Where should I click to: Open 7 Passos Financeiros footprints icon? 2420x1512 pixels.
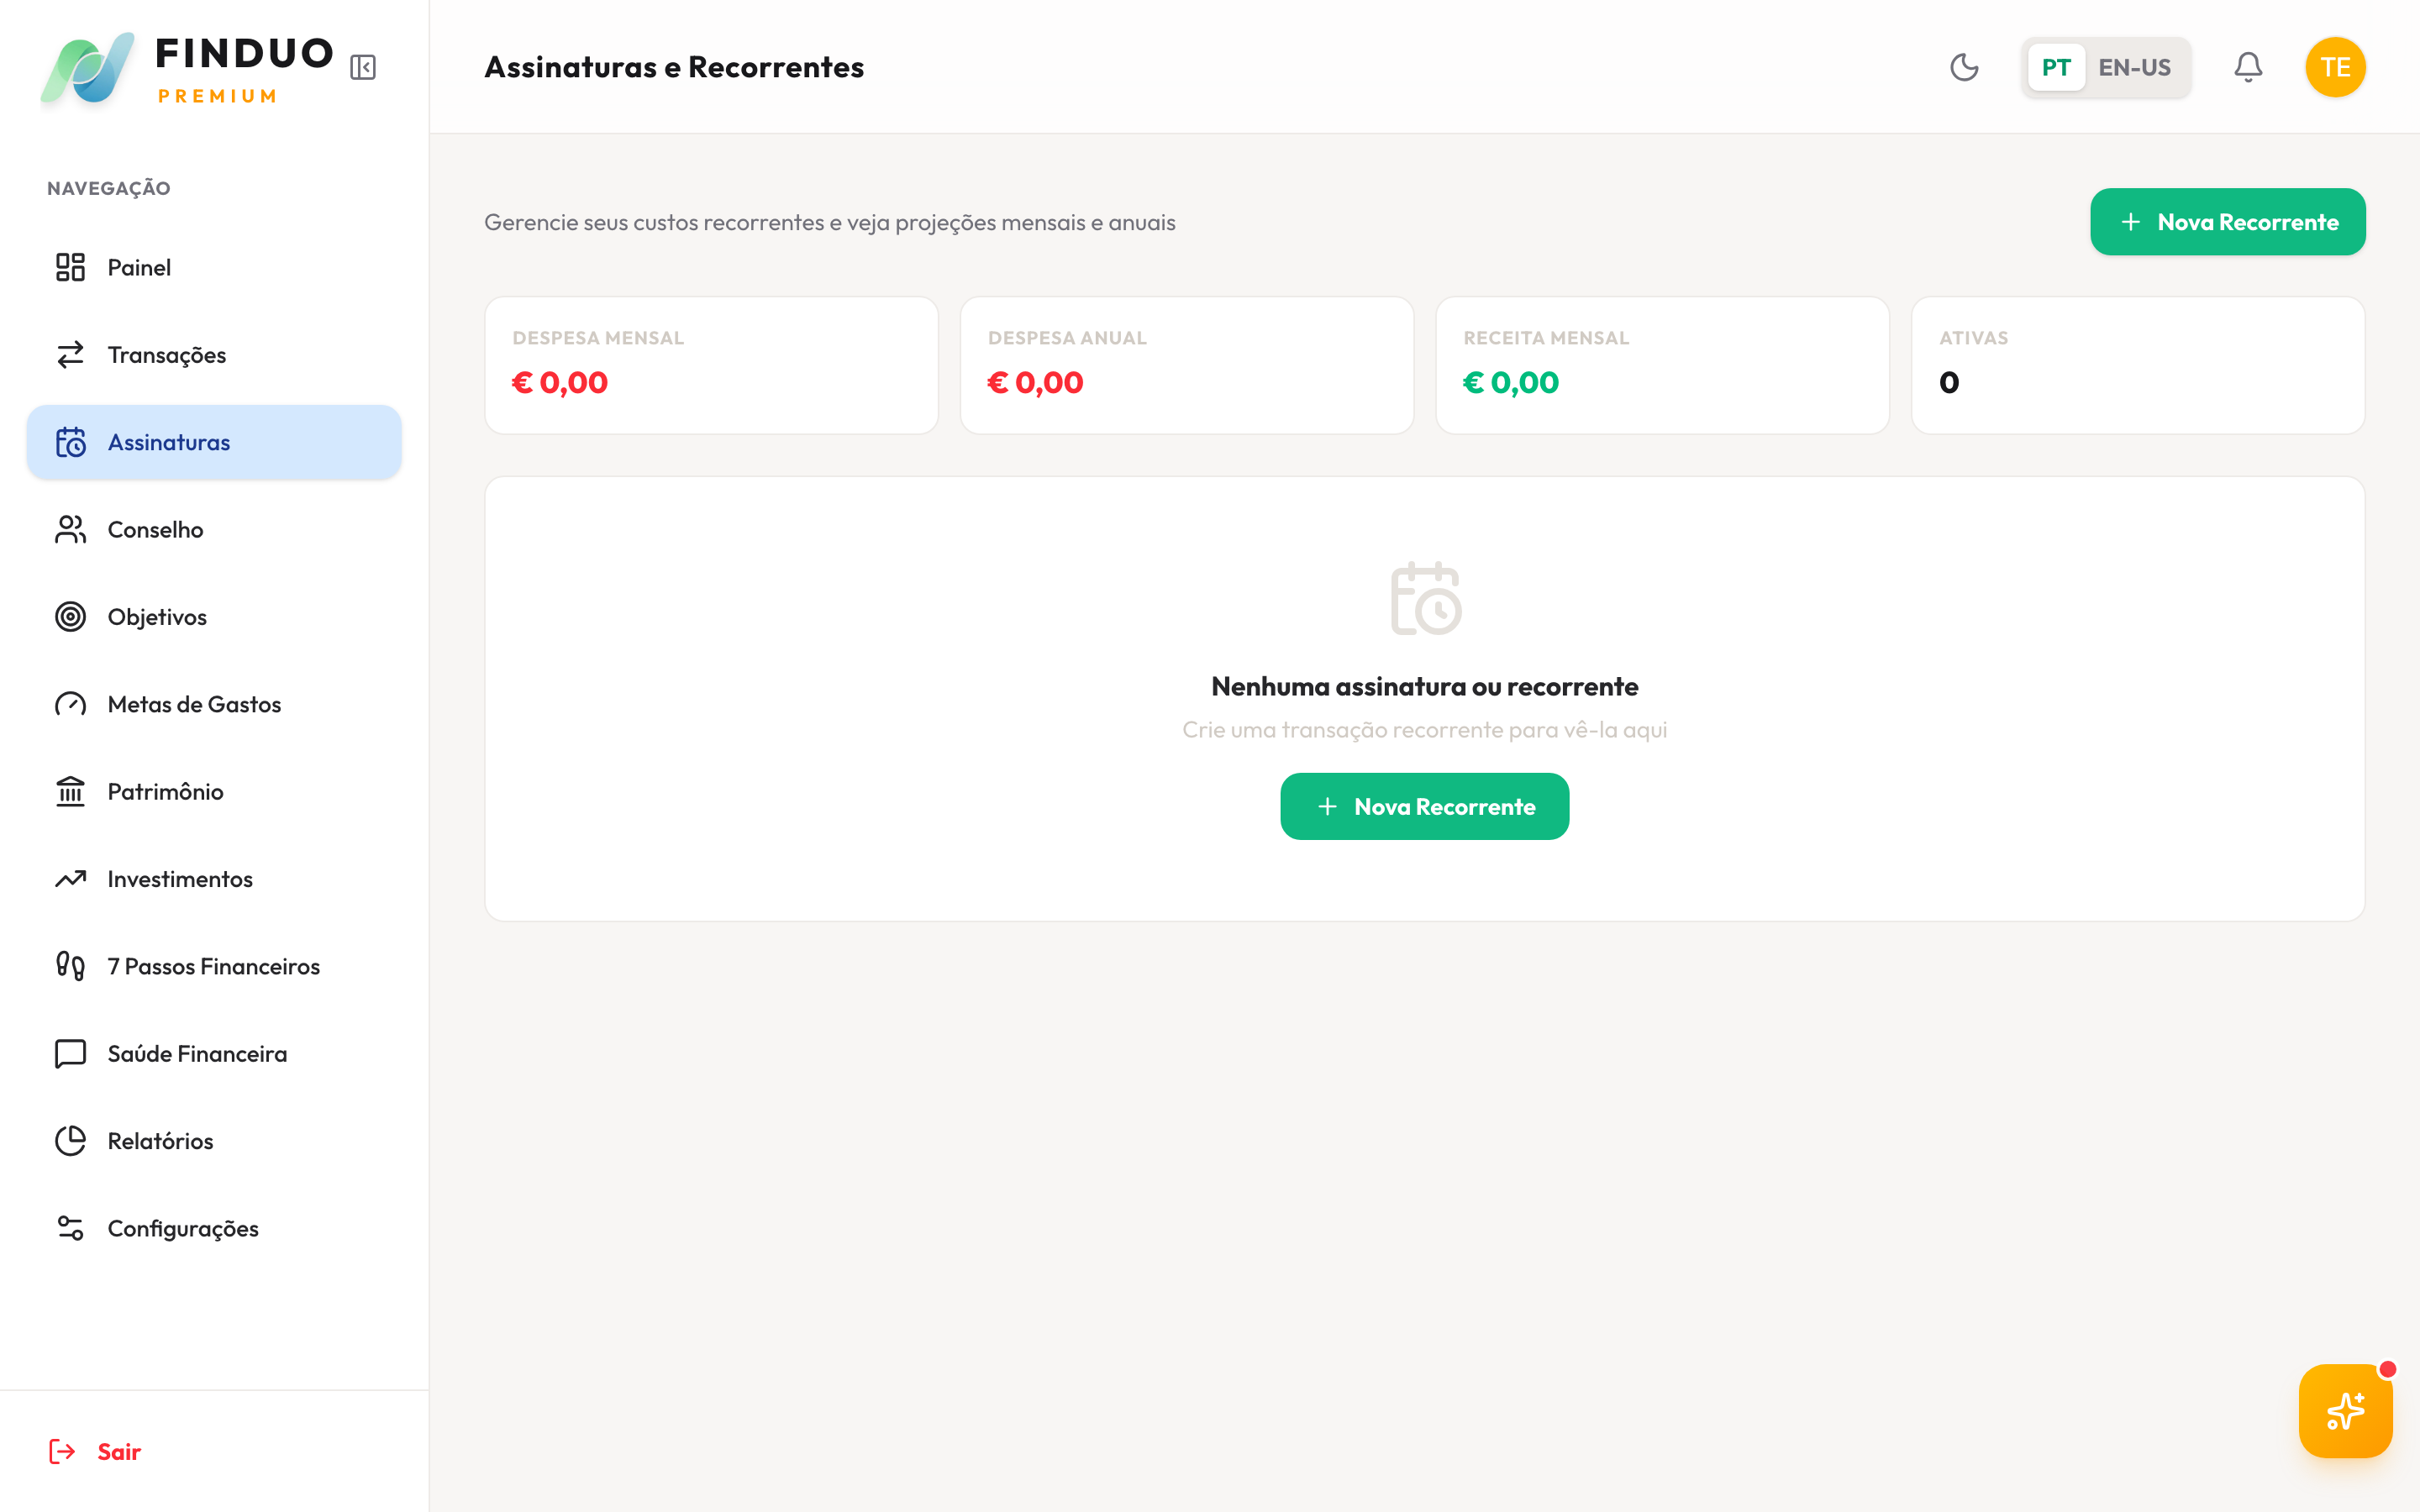tap(70, 966)
